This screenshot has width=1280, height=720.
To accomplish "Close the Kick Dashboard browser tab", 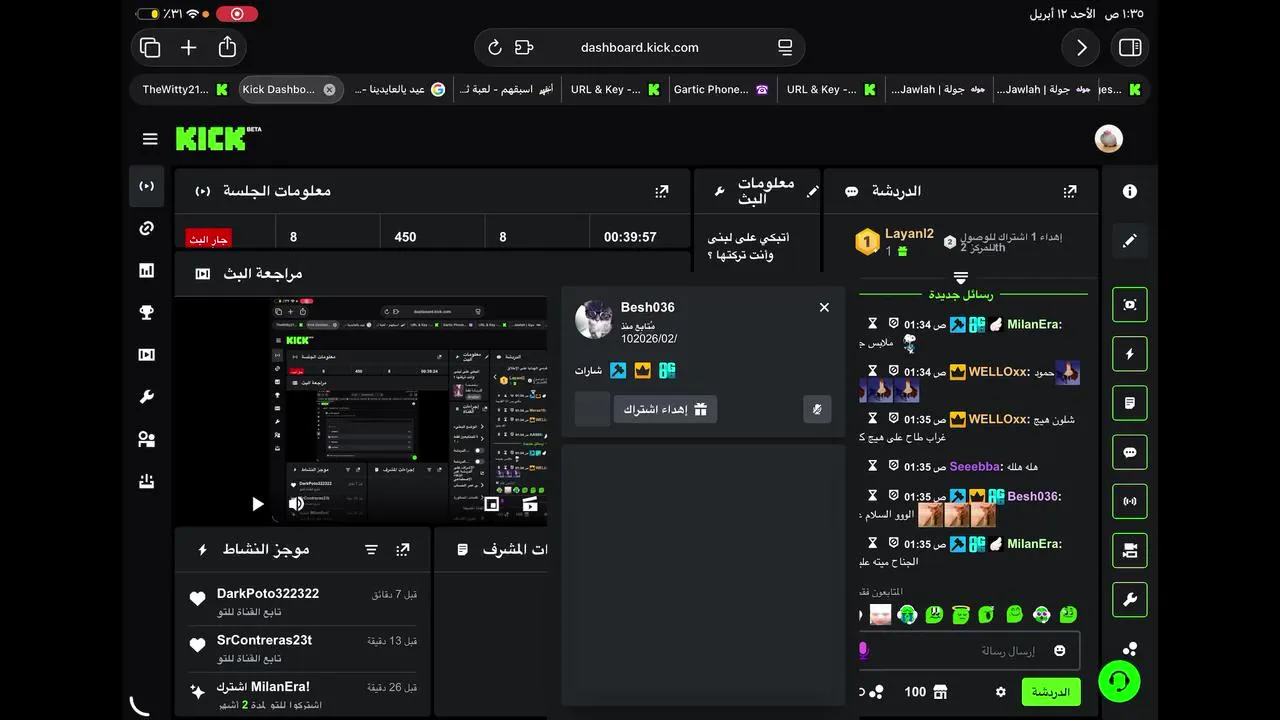I will (x=329, y=89).
